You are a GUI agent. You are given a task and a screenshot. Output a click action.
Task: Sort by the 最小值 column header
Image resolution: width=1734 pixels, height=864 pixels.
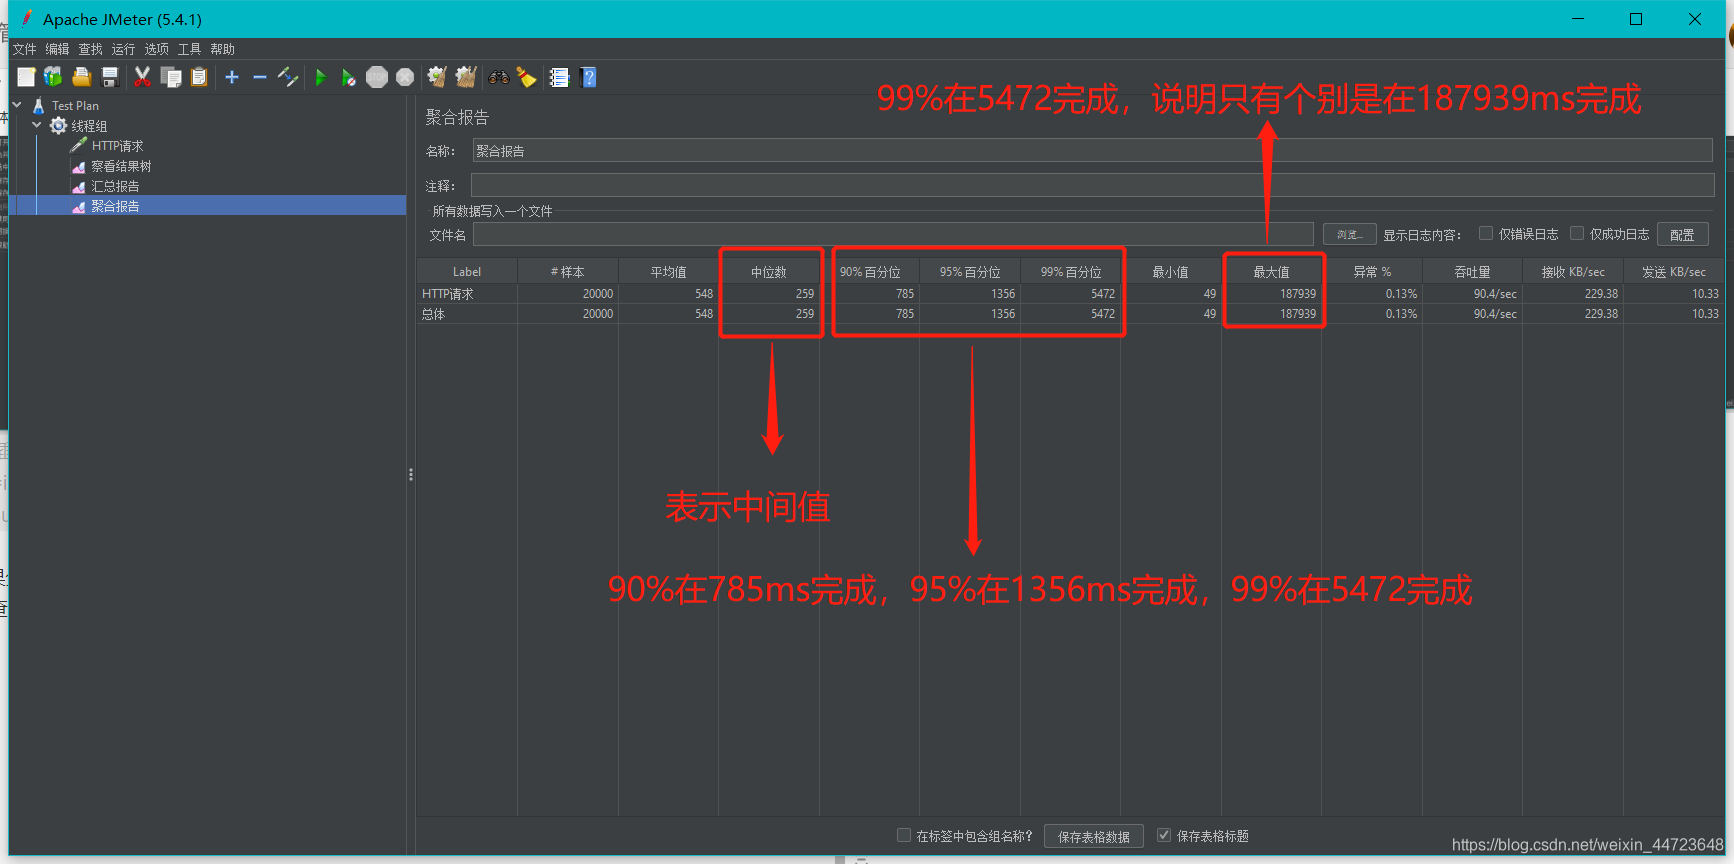click(x=1171, y=272)
